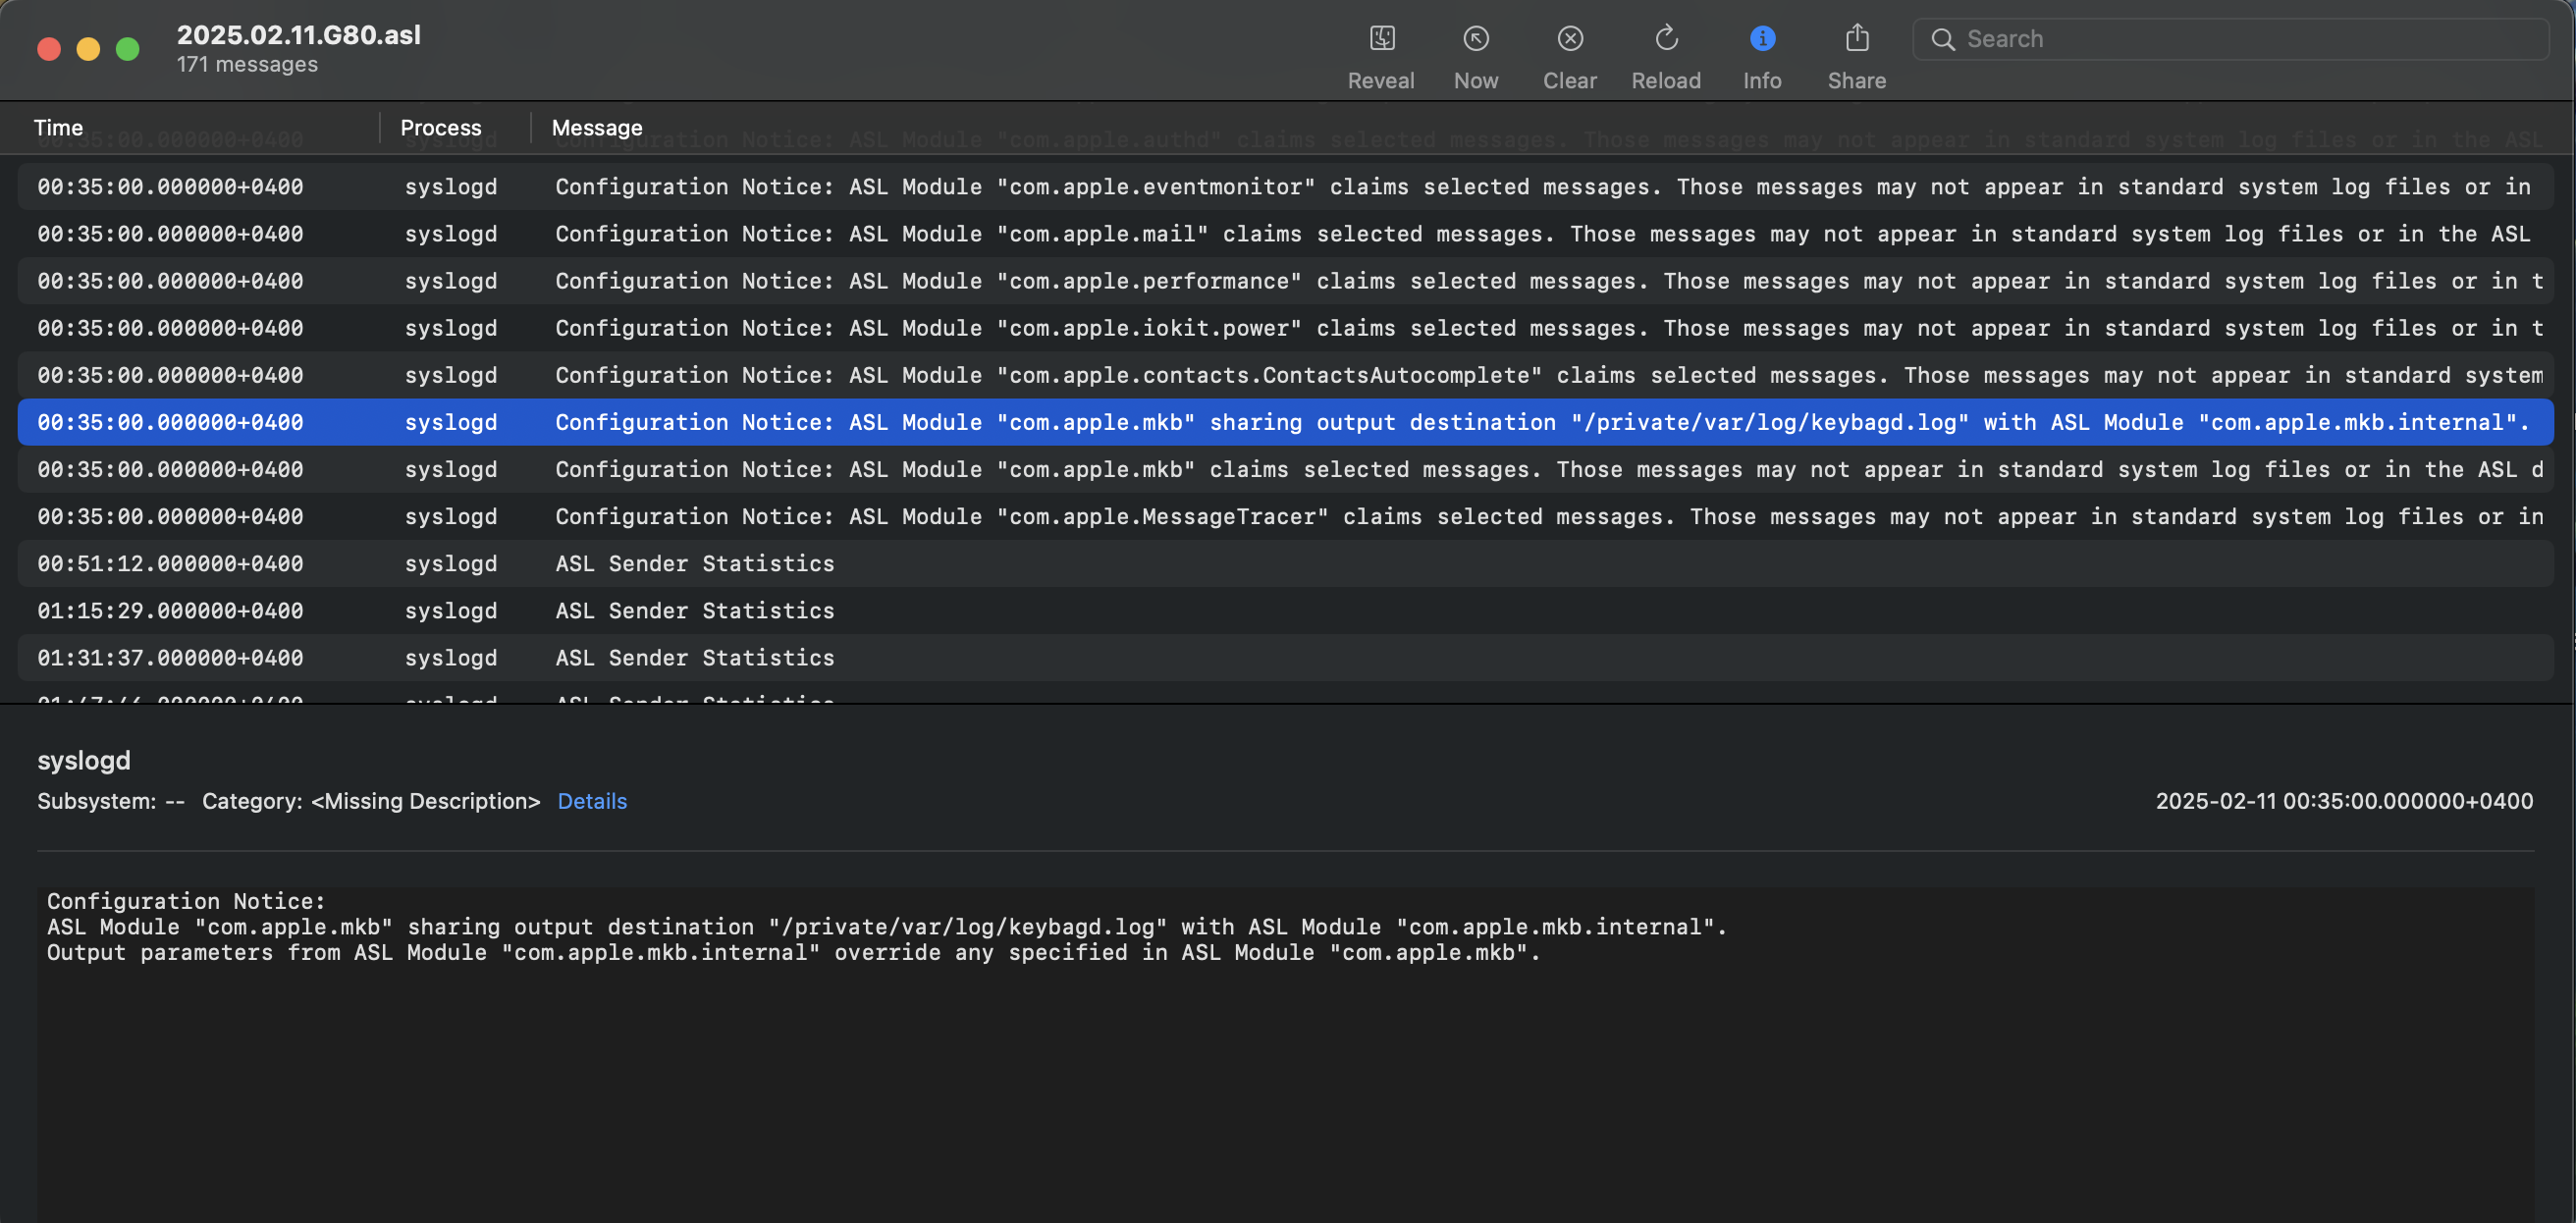Click the "Output parameters from ASL Module" line

pyautogui.click(x=794, y=953)
